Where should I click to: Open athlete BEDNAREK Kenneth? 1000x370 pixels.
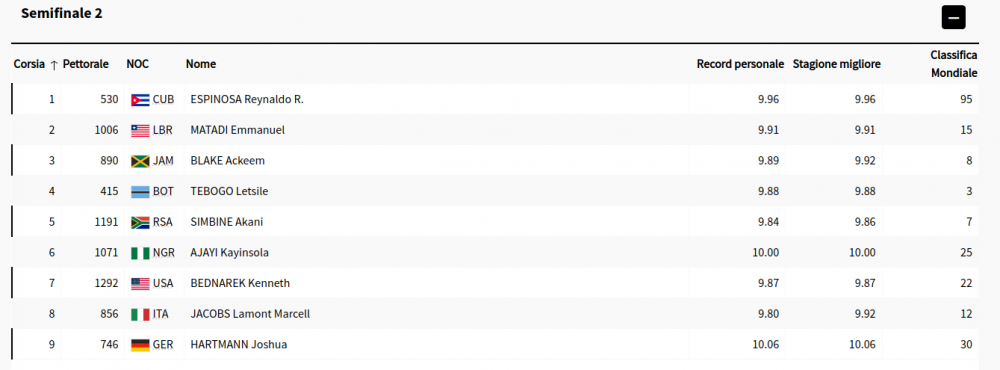[x=240, y=283]
